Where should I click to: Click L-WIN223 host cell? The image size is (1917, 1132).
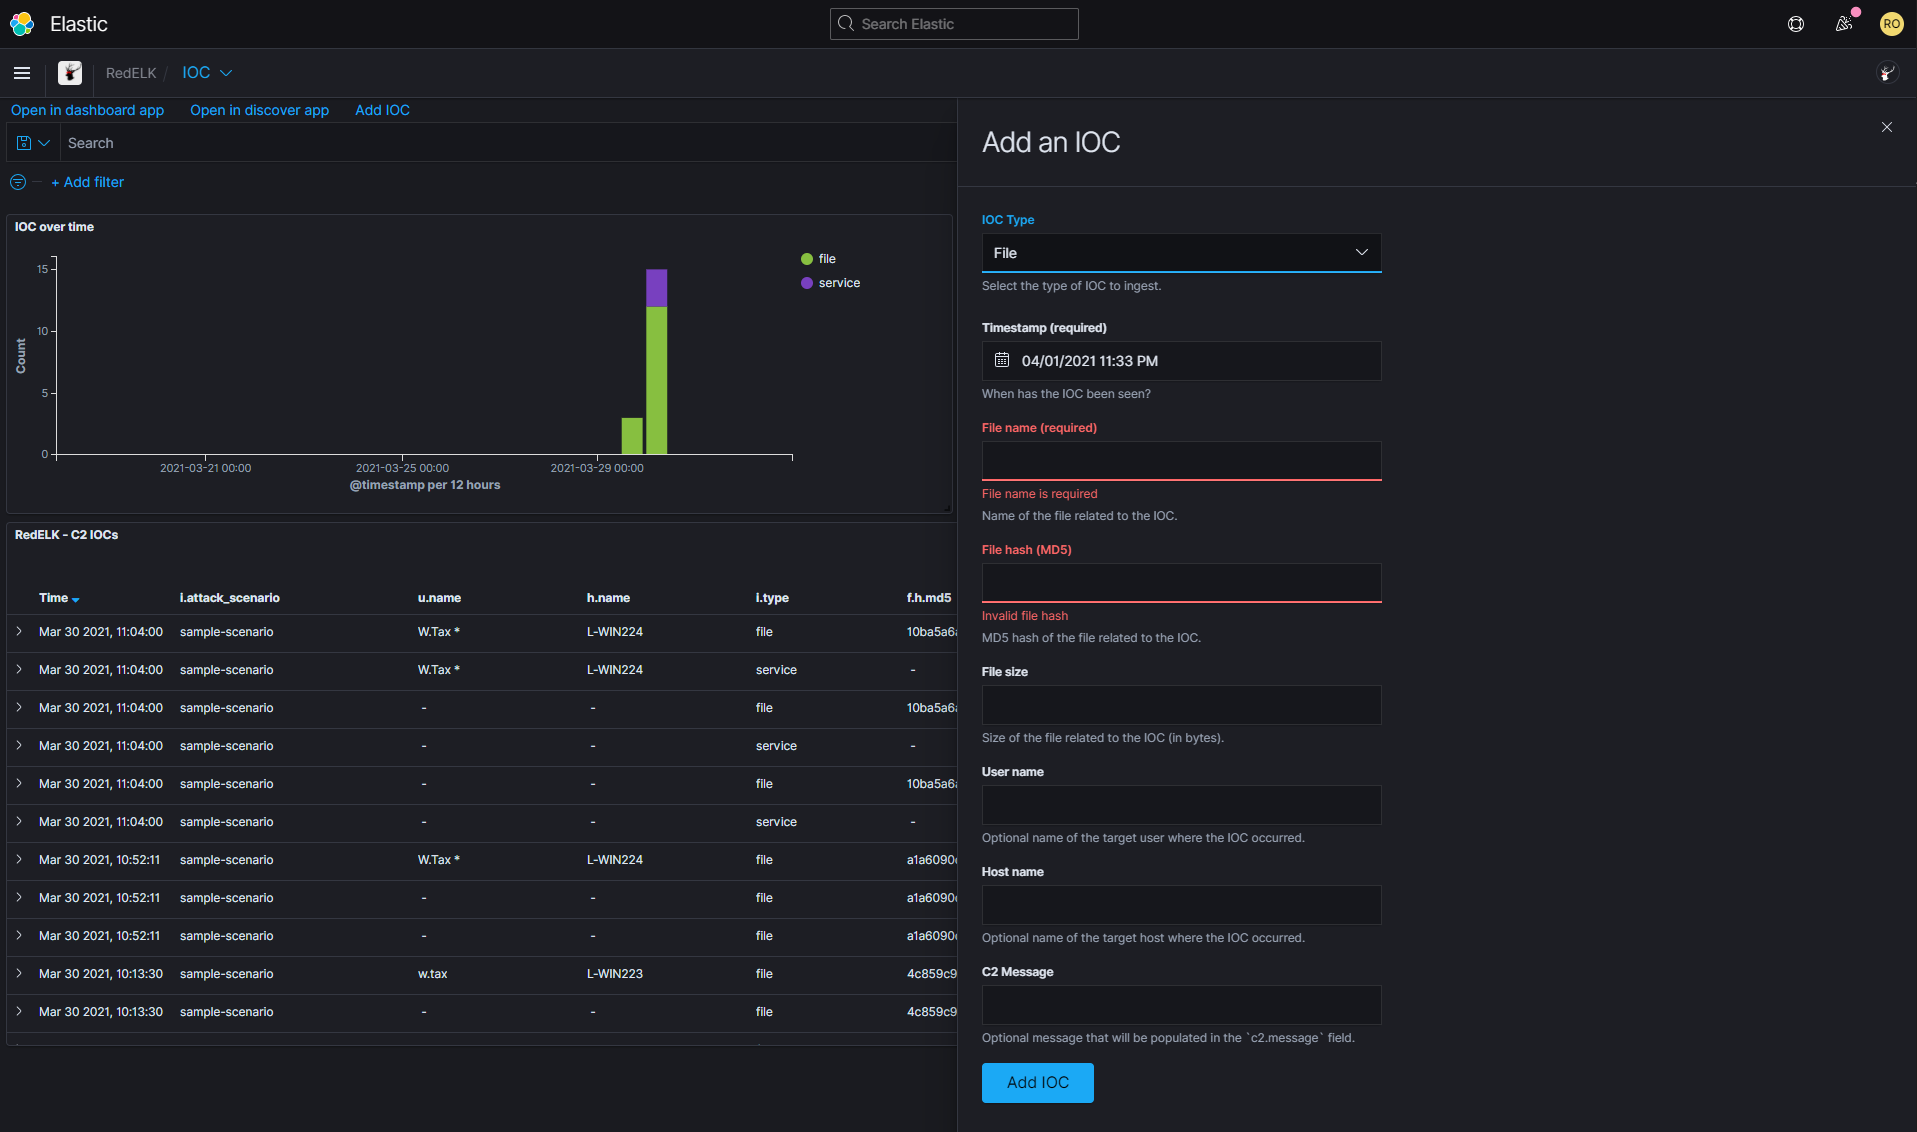pyautogui.click(x=615, y=974)
